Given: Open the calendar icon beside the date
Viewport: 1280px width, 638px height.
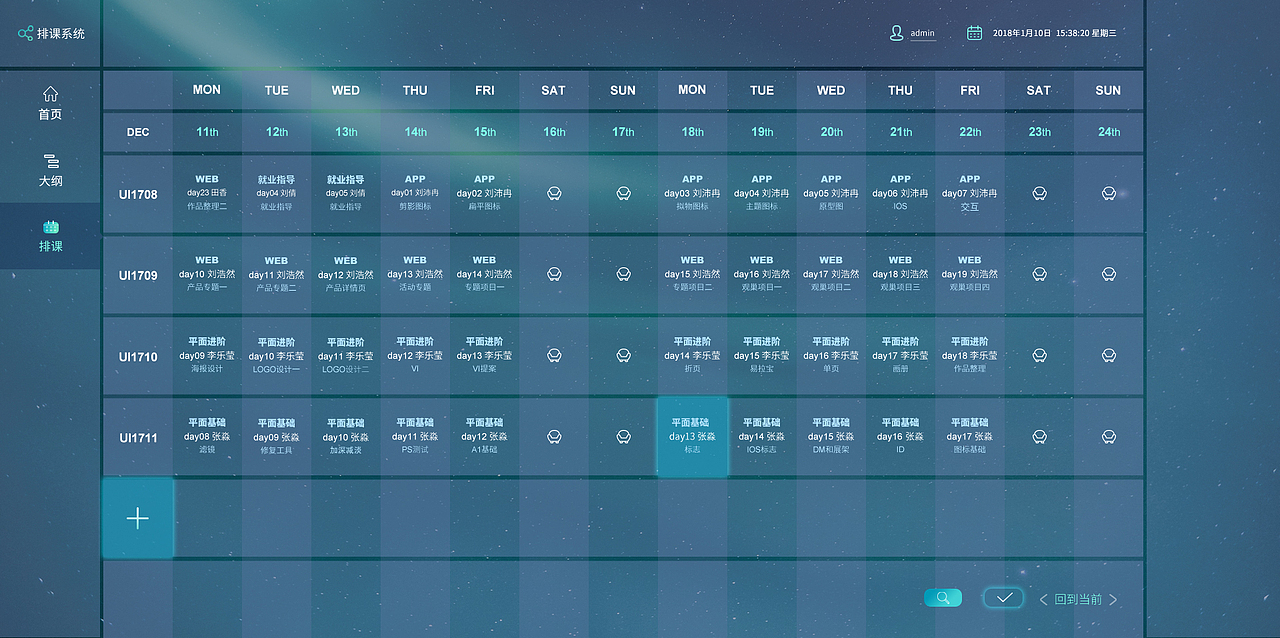Looking at the screenshot, I should (974, 33).
